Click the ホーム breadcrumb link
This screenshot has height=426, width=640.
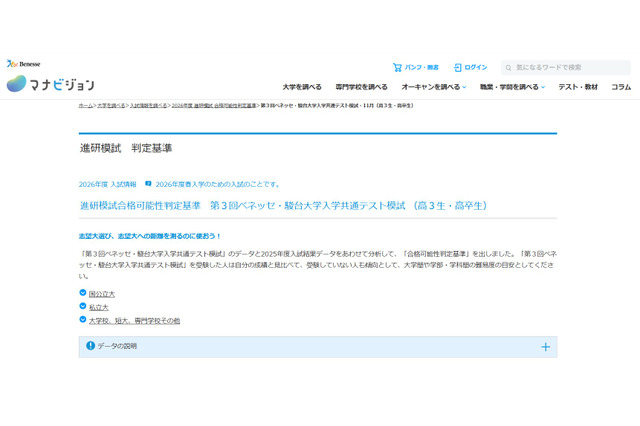coord(86,105)
